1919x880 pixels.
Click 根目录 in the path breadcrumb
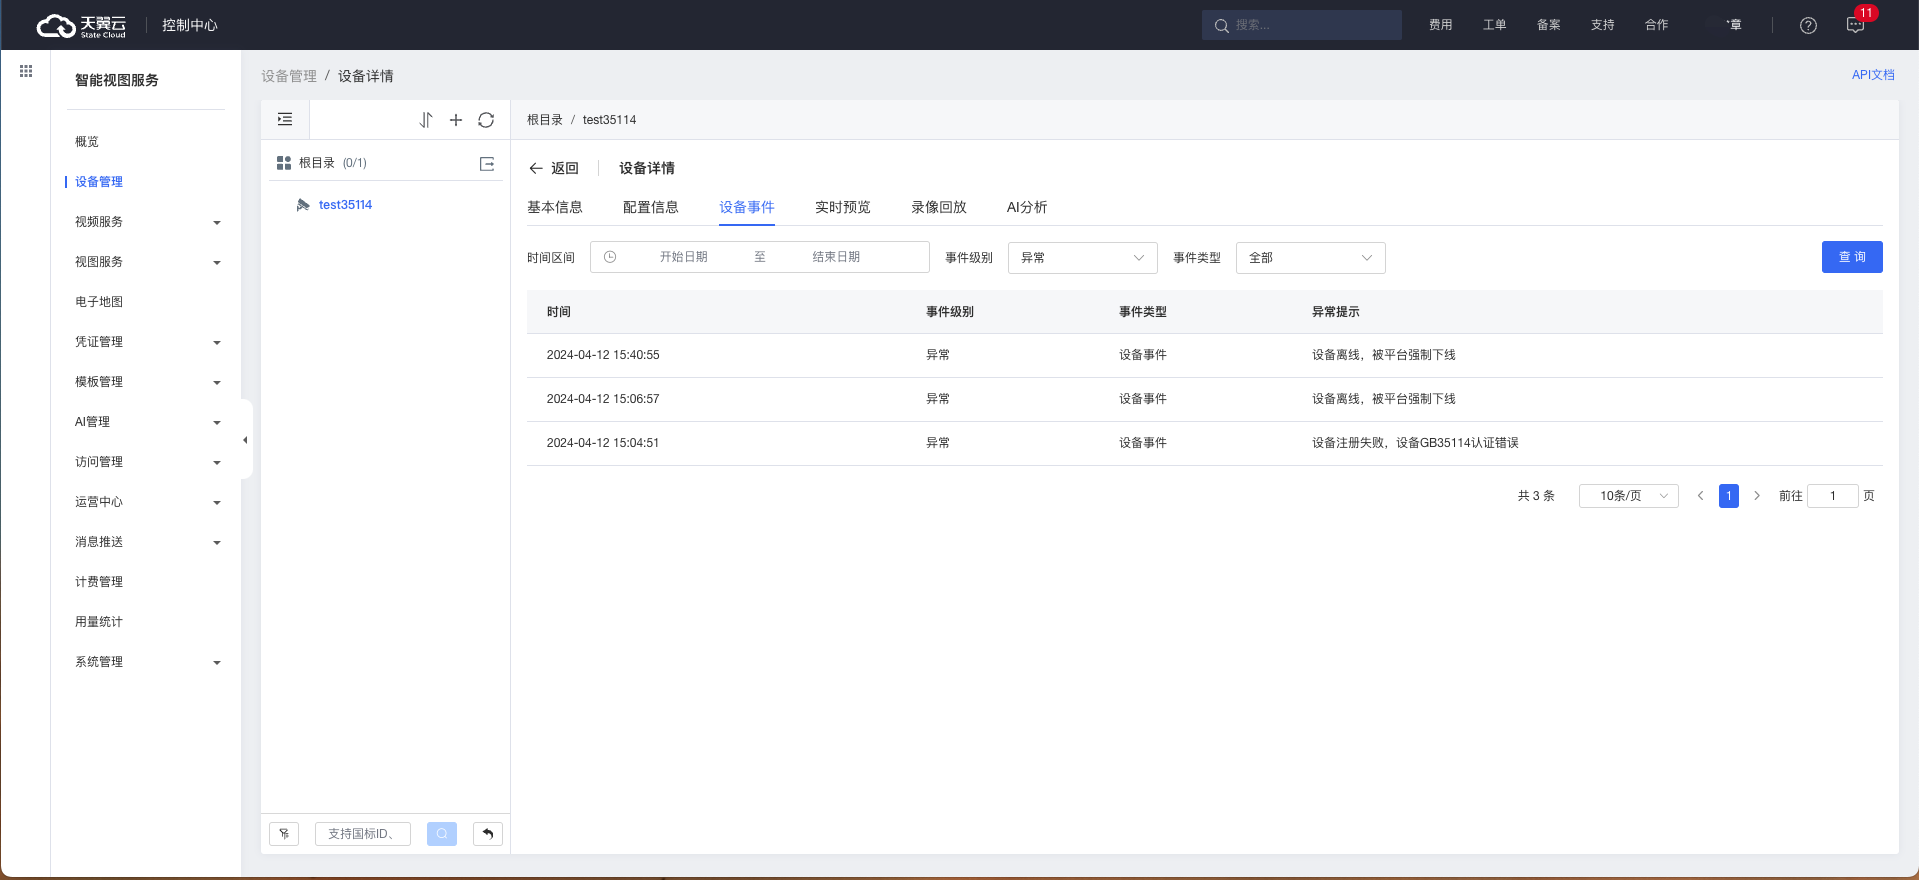click(545, 120)
